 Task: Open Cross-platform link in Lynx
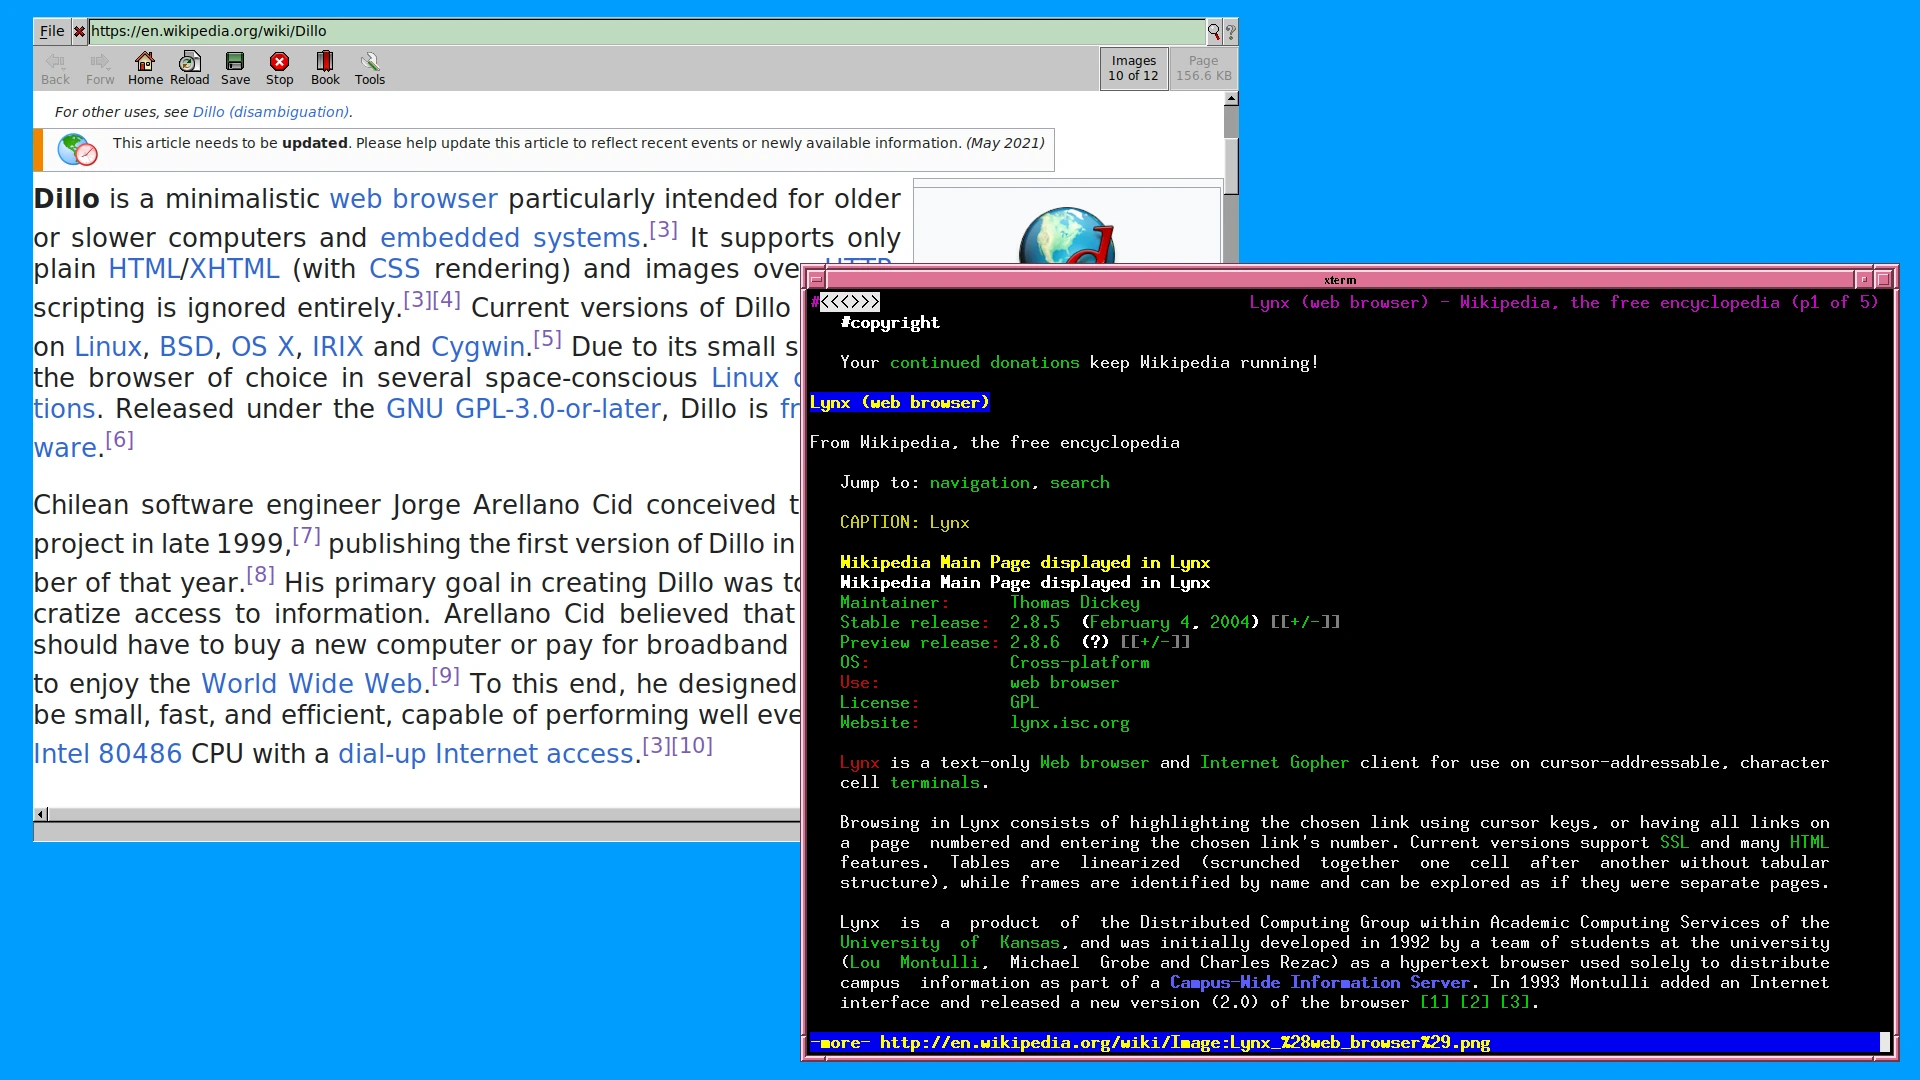click(x=1080, y=662)
